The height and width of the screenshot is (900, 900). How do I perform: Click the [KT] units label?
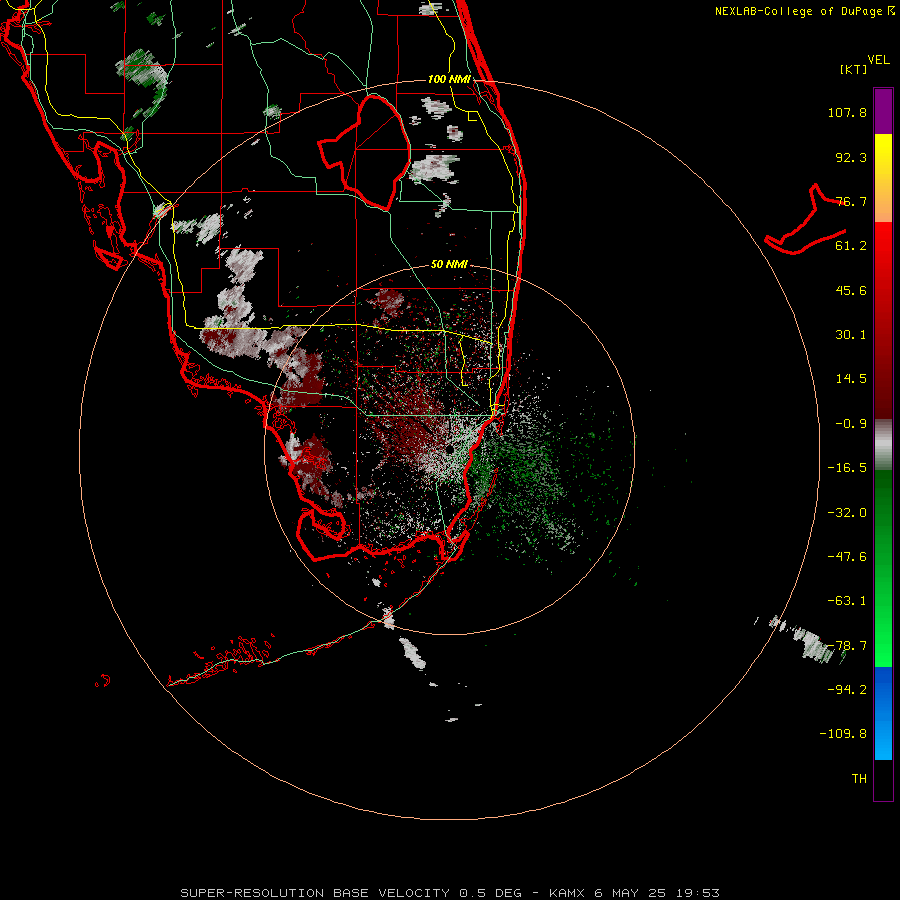pos(854,69)
